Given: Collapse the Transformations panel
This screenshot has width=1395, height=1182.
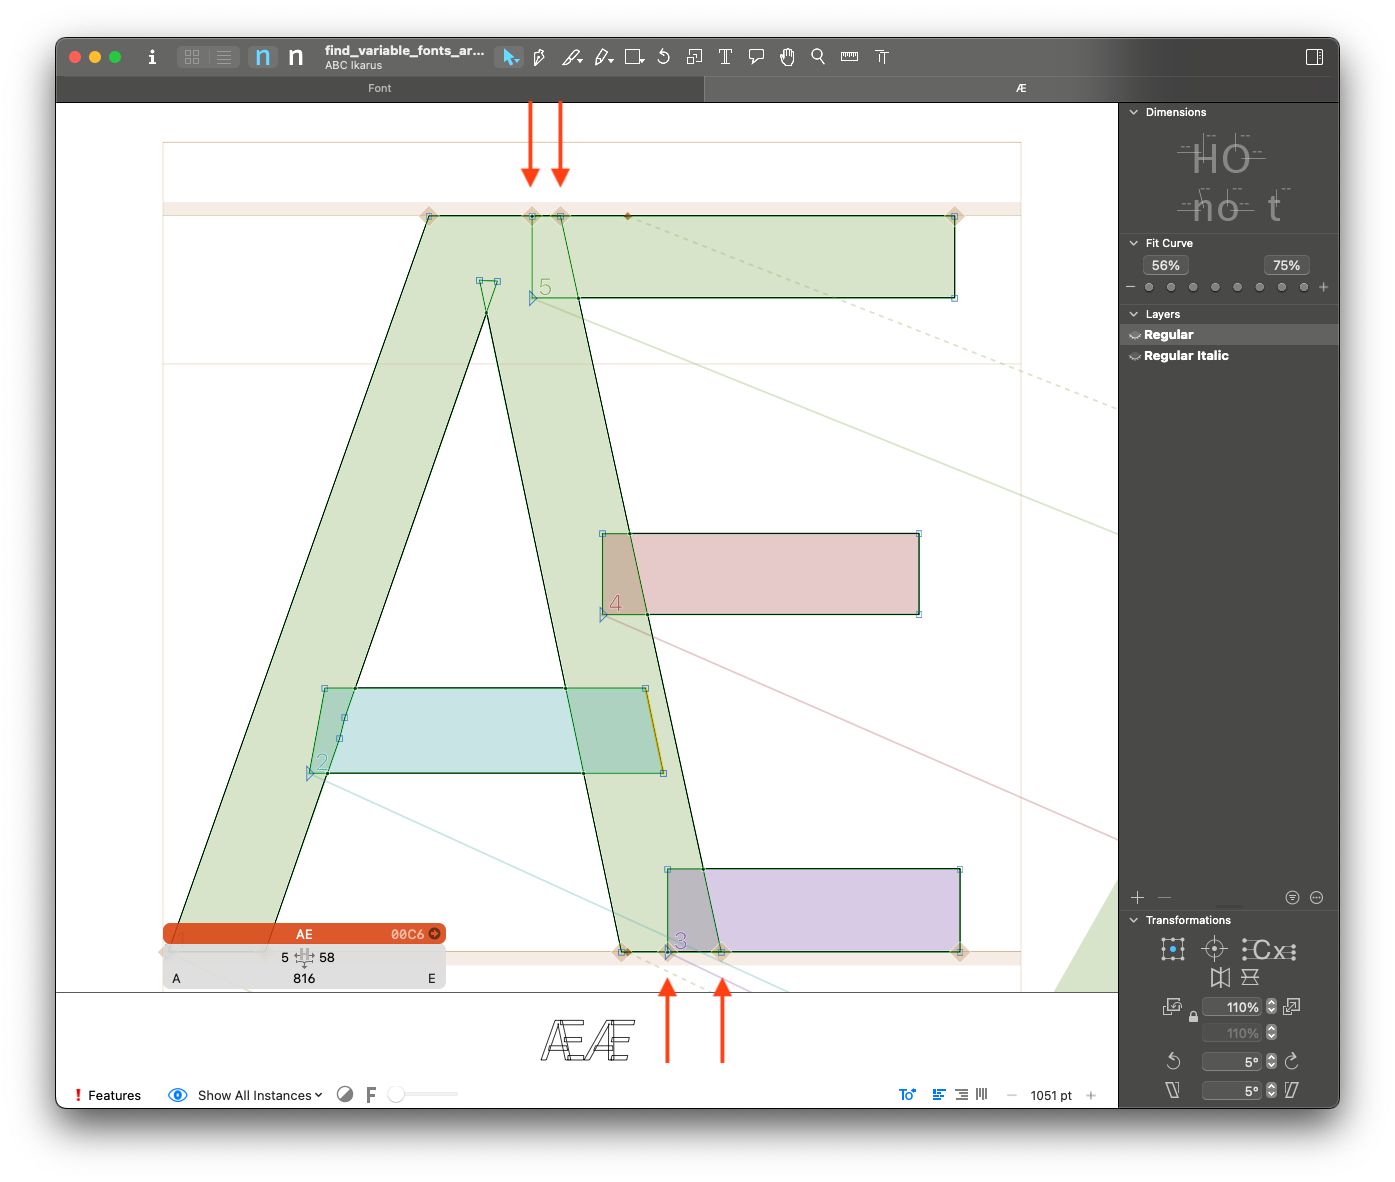Looking at the screenshot, I should 1134,920.
